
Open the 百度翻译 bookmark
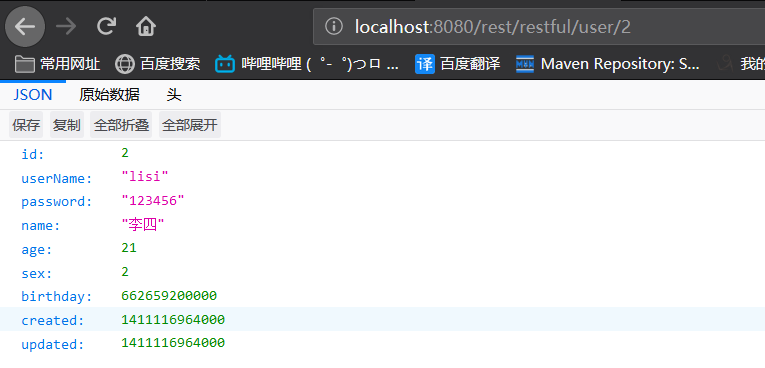(x=458, y=64)
